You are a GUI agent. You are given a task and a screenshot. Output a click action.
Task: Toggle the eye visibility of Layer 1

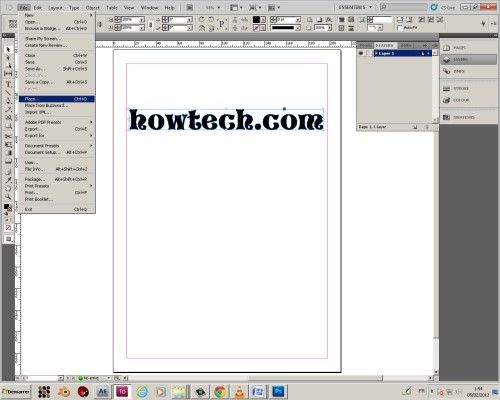pyautogui.click(x=361, y=53)
